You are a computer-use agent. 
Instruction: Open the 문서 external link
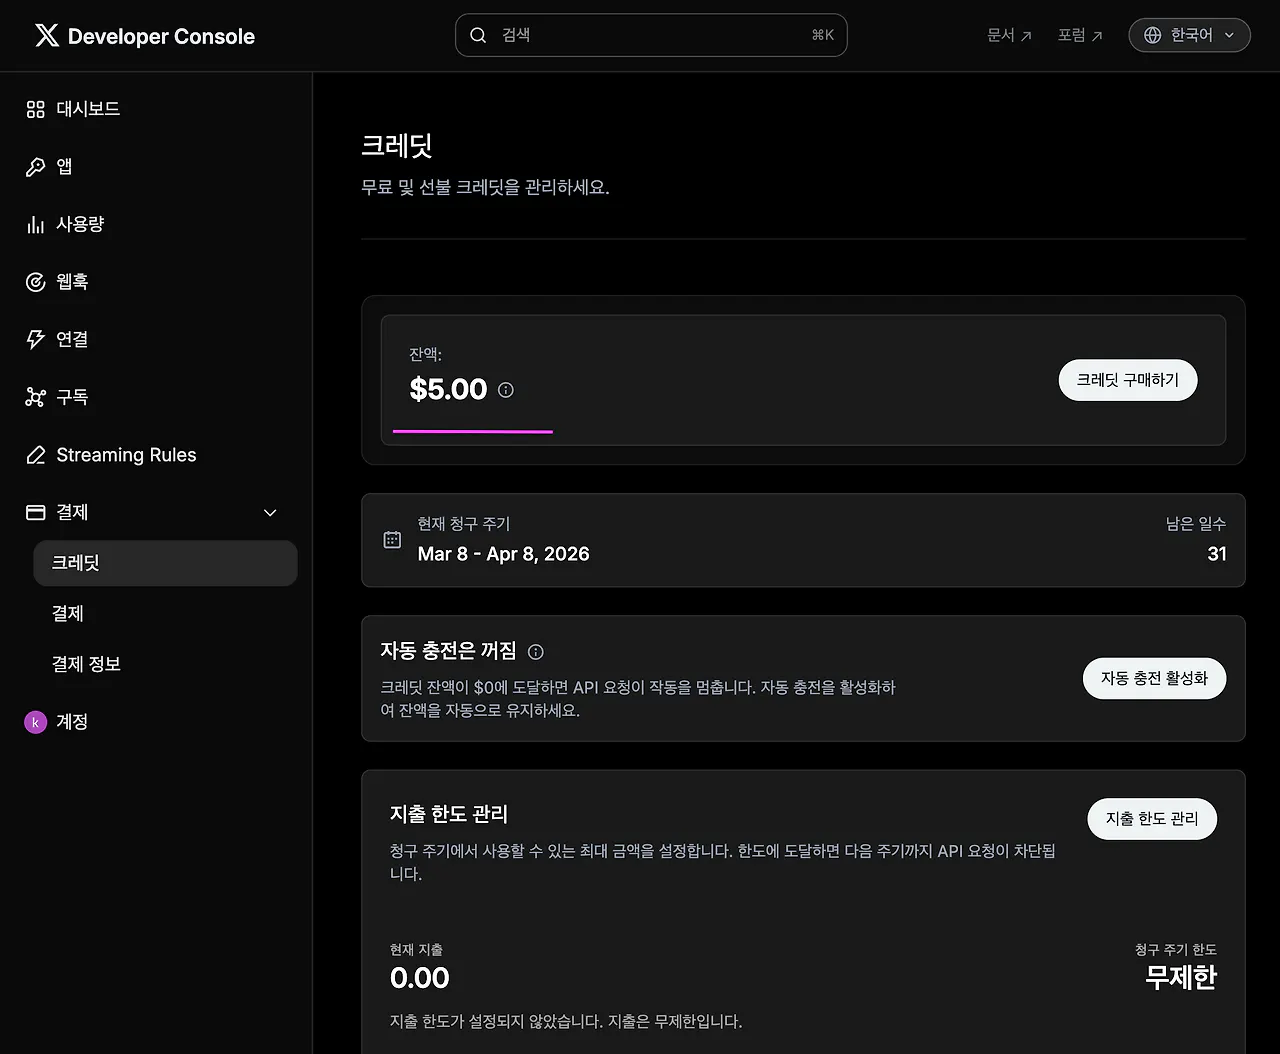tap(1008, 35)
